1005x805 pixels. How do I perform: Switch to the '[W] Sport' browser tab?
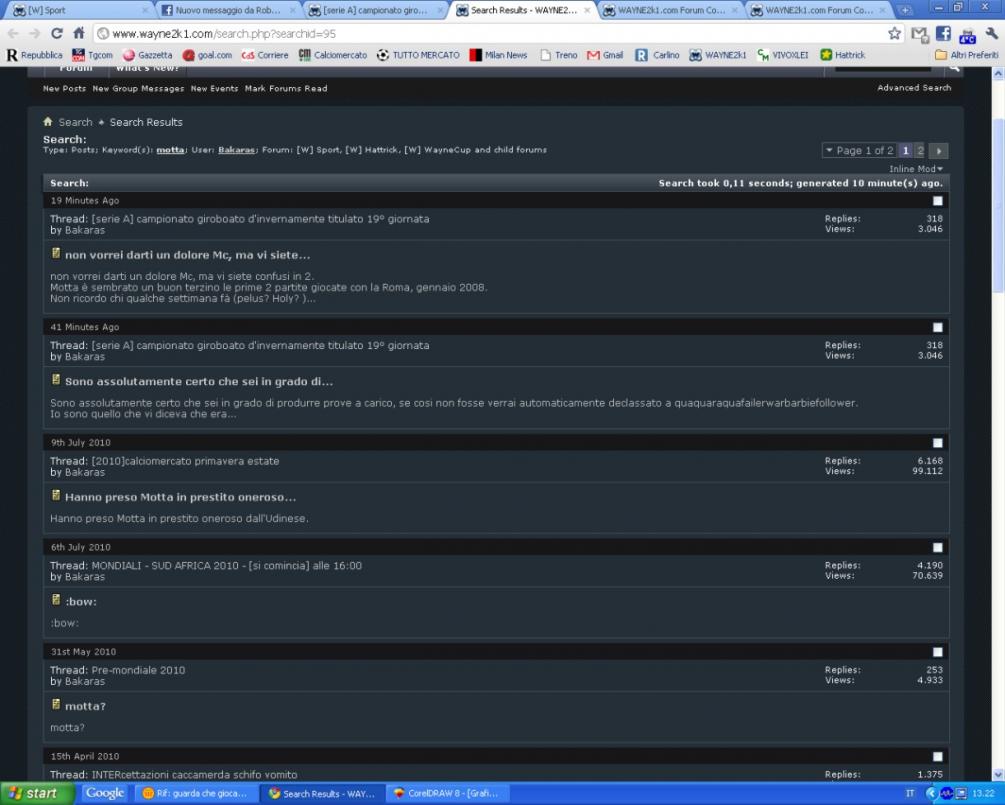[78, 10]
